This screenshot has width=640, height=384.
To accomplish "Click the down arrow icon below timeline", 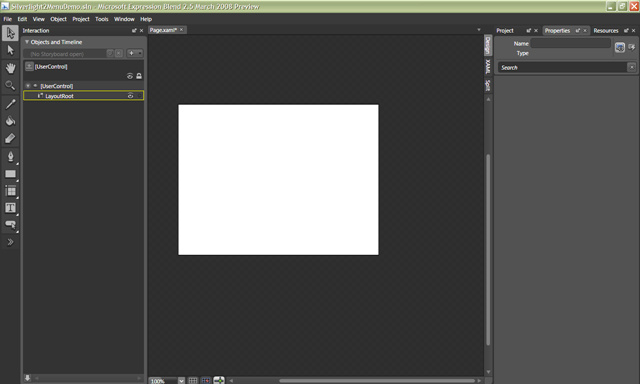I will (27, 378).
